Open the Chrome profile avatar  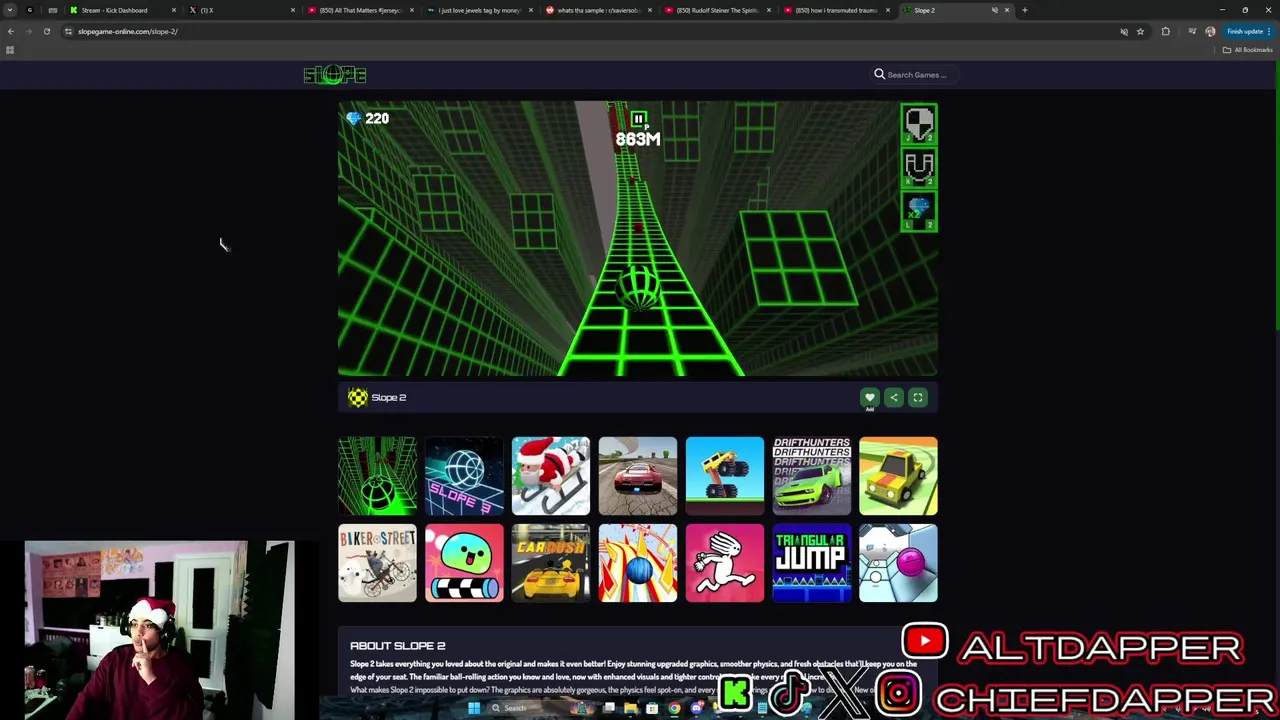(x=1210, y=31)
